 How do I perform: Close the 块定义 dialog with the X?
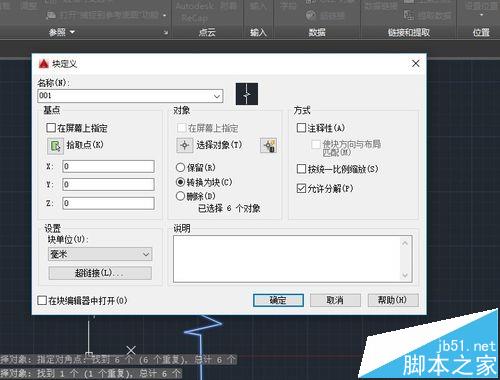click(416, 63)
